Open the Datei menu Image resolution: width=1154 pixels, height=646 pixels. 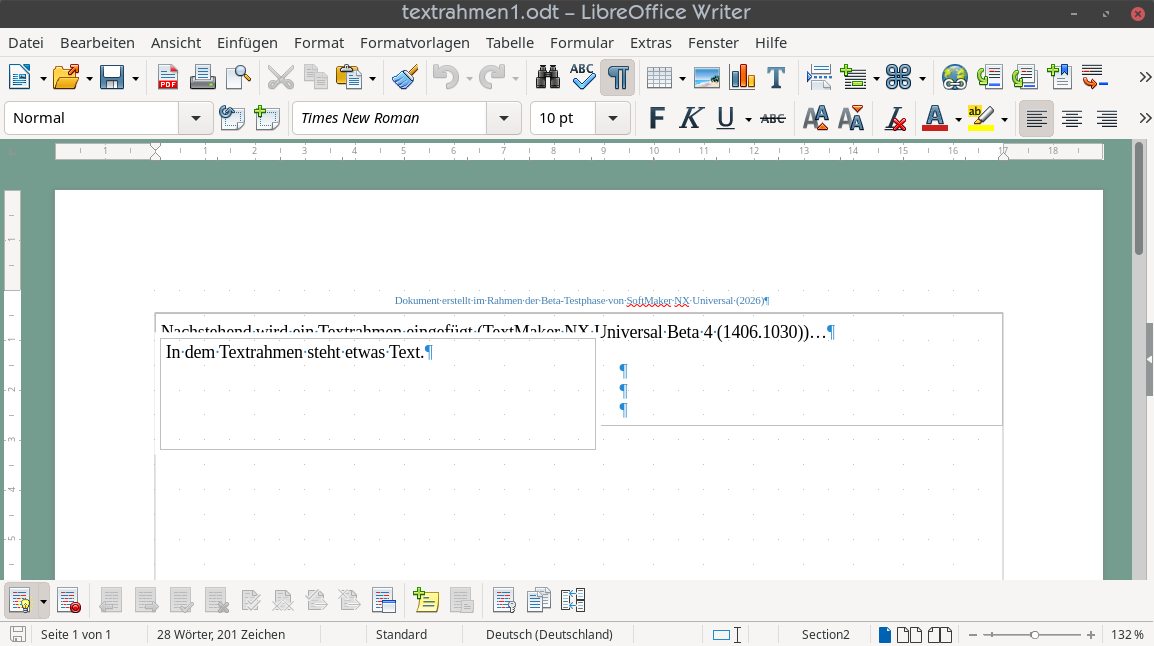coord(26,43)
